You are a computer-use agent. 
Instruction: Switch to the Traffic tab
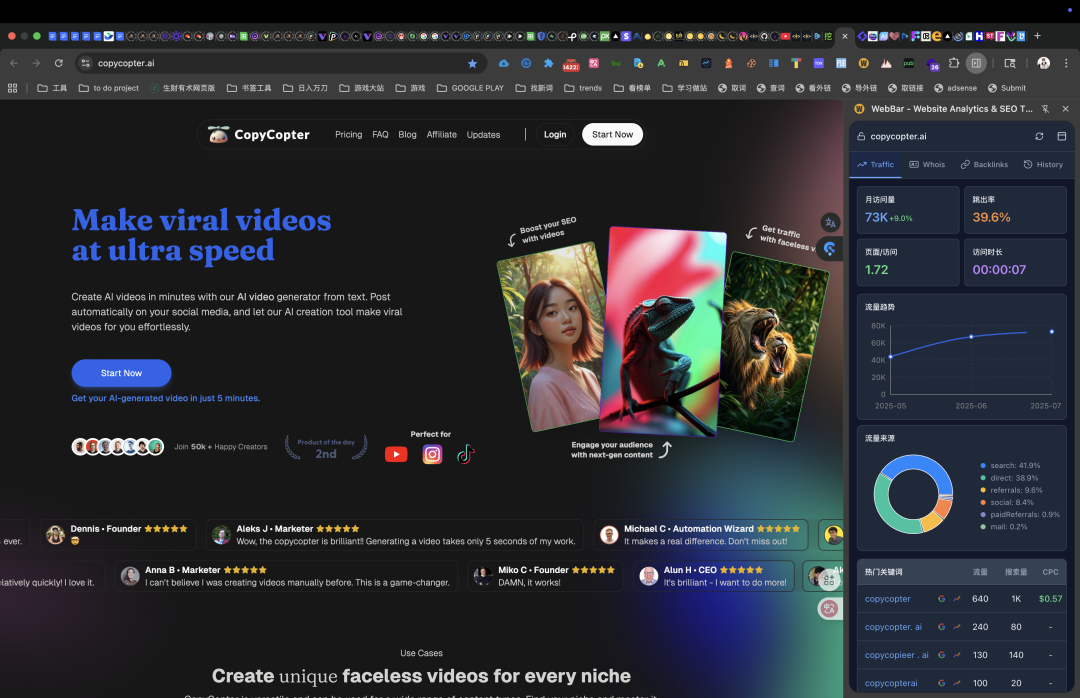tap(875, 165)
